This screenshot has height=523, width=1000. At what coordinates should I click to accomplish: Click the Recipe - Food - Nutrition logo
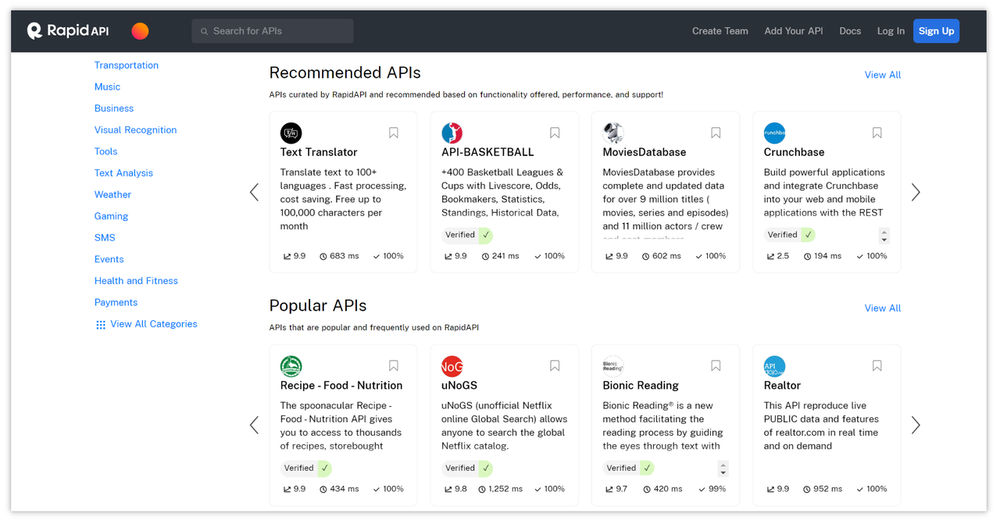(x=291, y=366)
